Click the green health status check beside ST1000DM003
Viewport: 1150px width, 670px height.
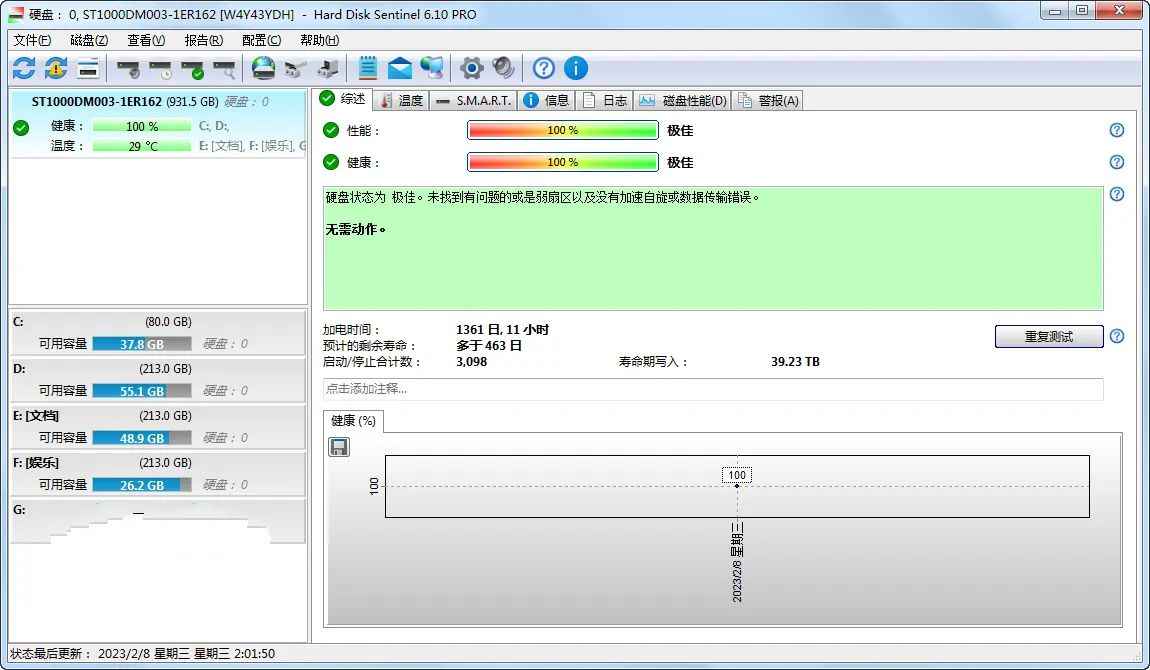21,127
